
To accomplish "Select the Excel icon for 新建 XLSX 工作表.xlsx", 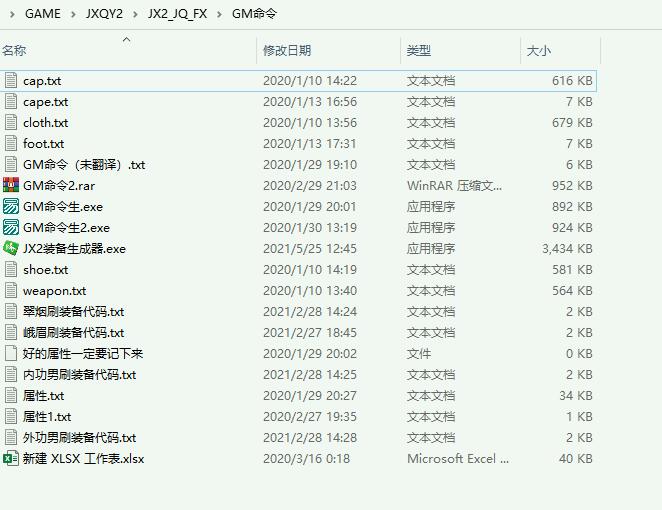I will click(x=11, y=459).
